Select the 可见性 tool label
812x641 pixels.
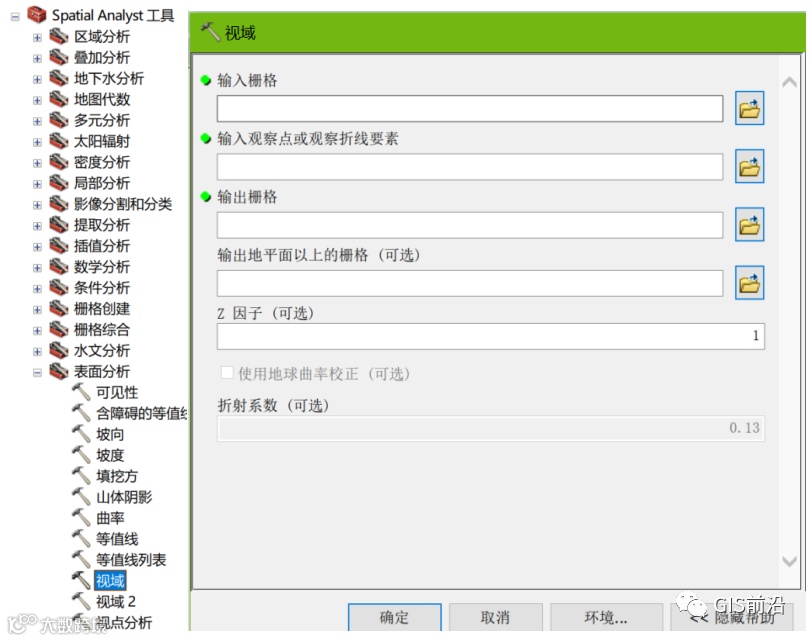117,392
